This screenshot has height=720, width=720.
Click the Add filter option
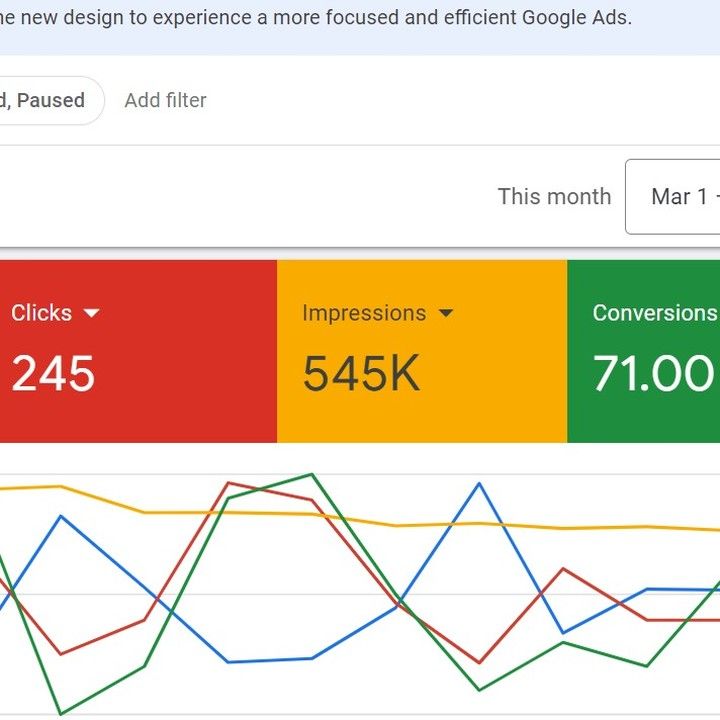coord(165,100)
